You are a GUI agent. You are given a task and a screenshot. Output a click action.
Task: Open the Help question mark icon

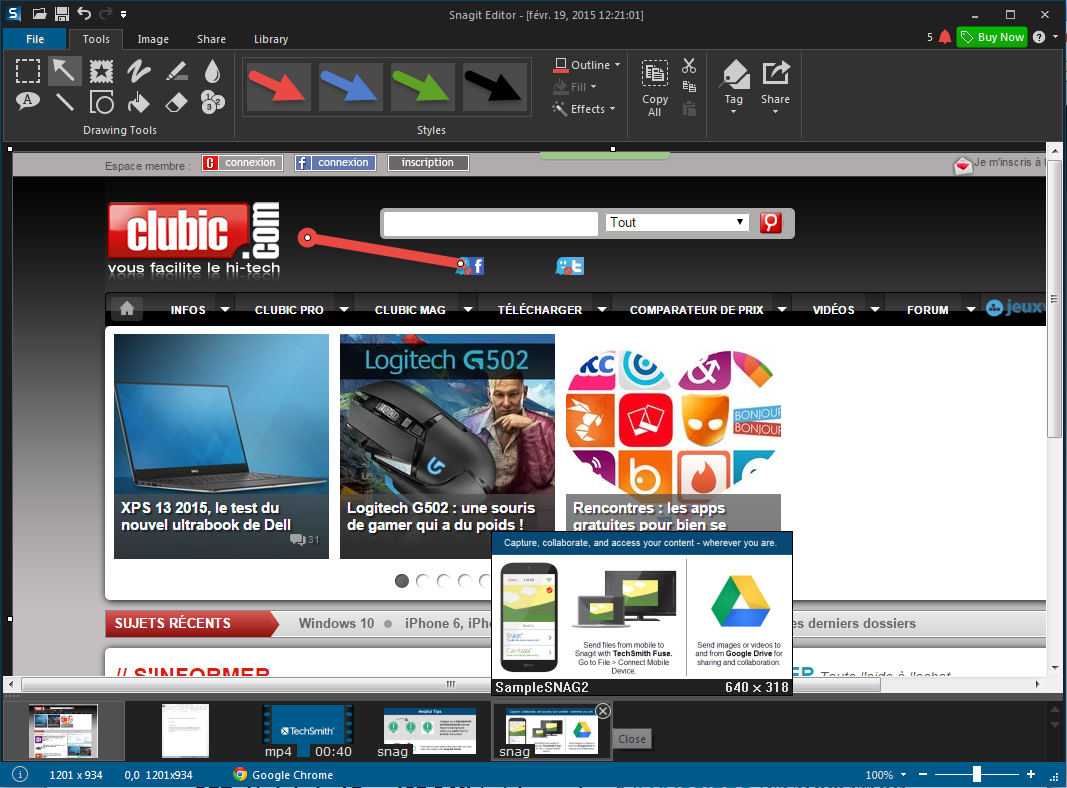[1038, 37]
